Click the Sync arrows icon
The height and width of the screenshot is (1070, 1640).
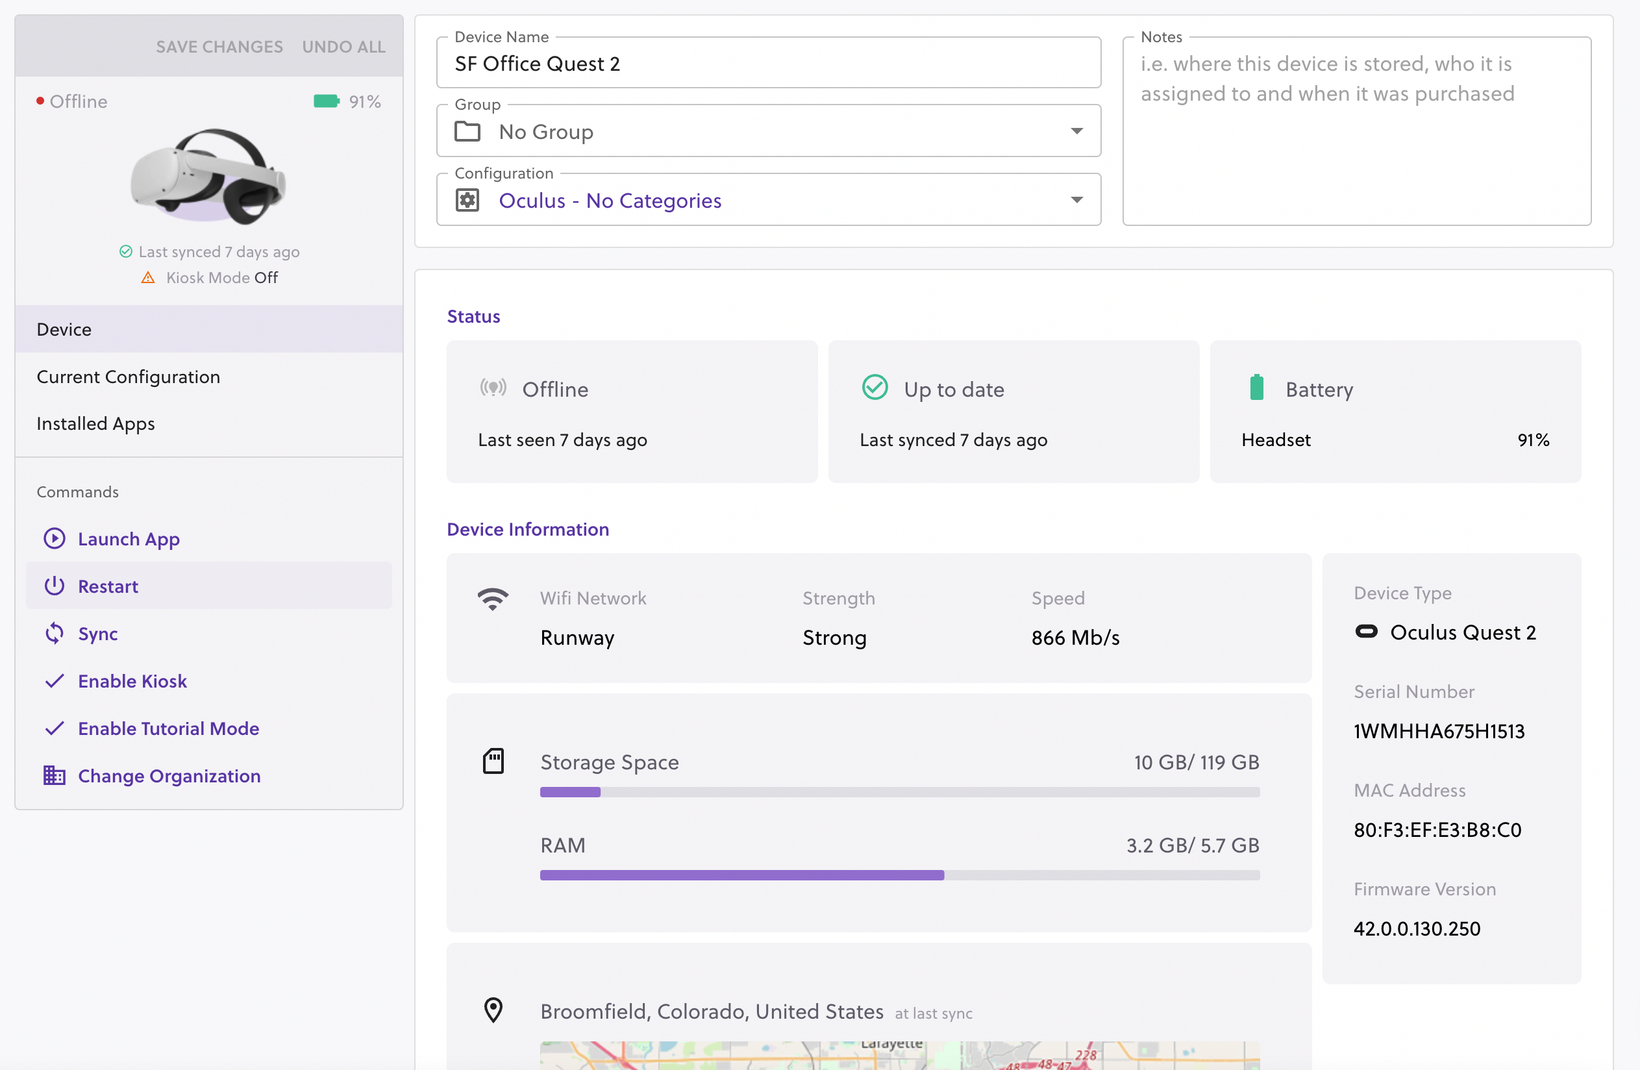pyautogui.click(x=54, y=633)
